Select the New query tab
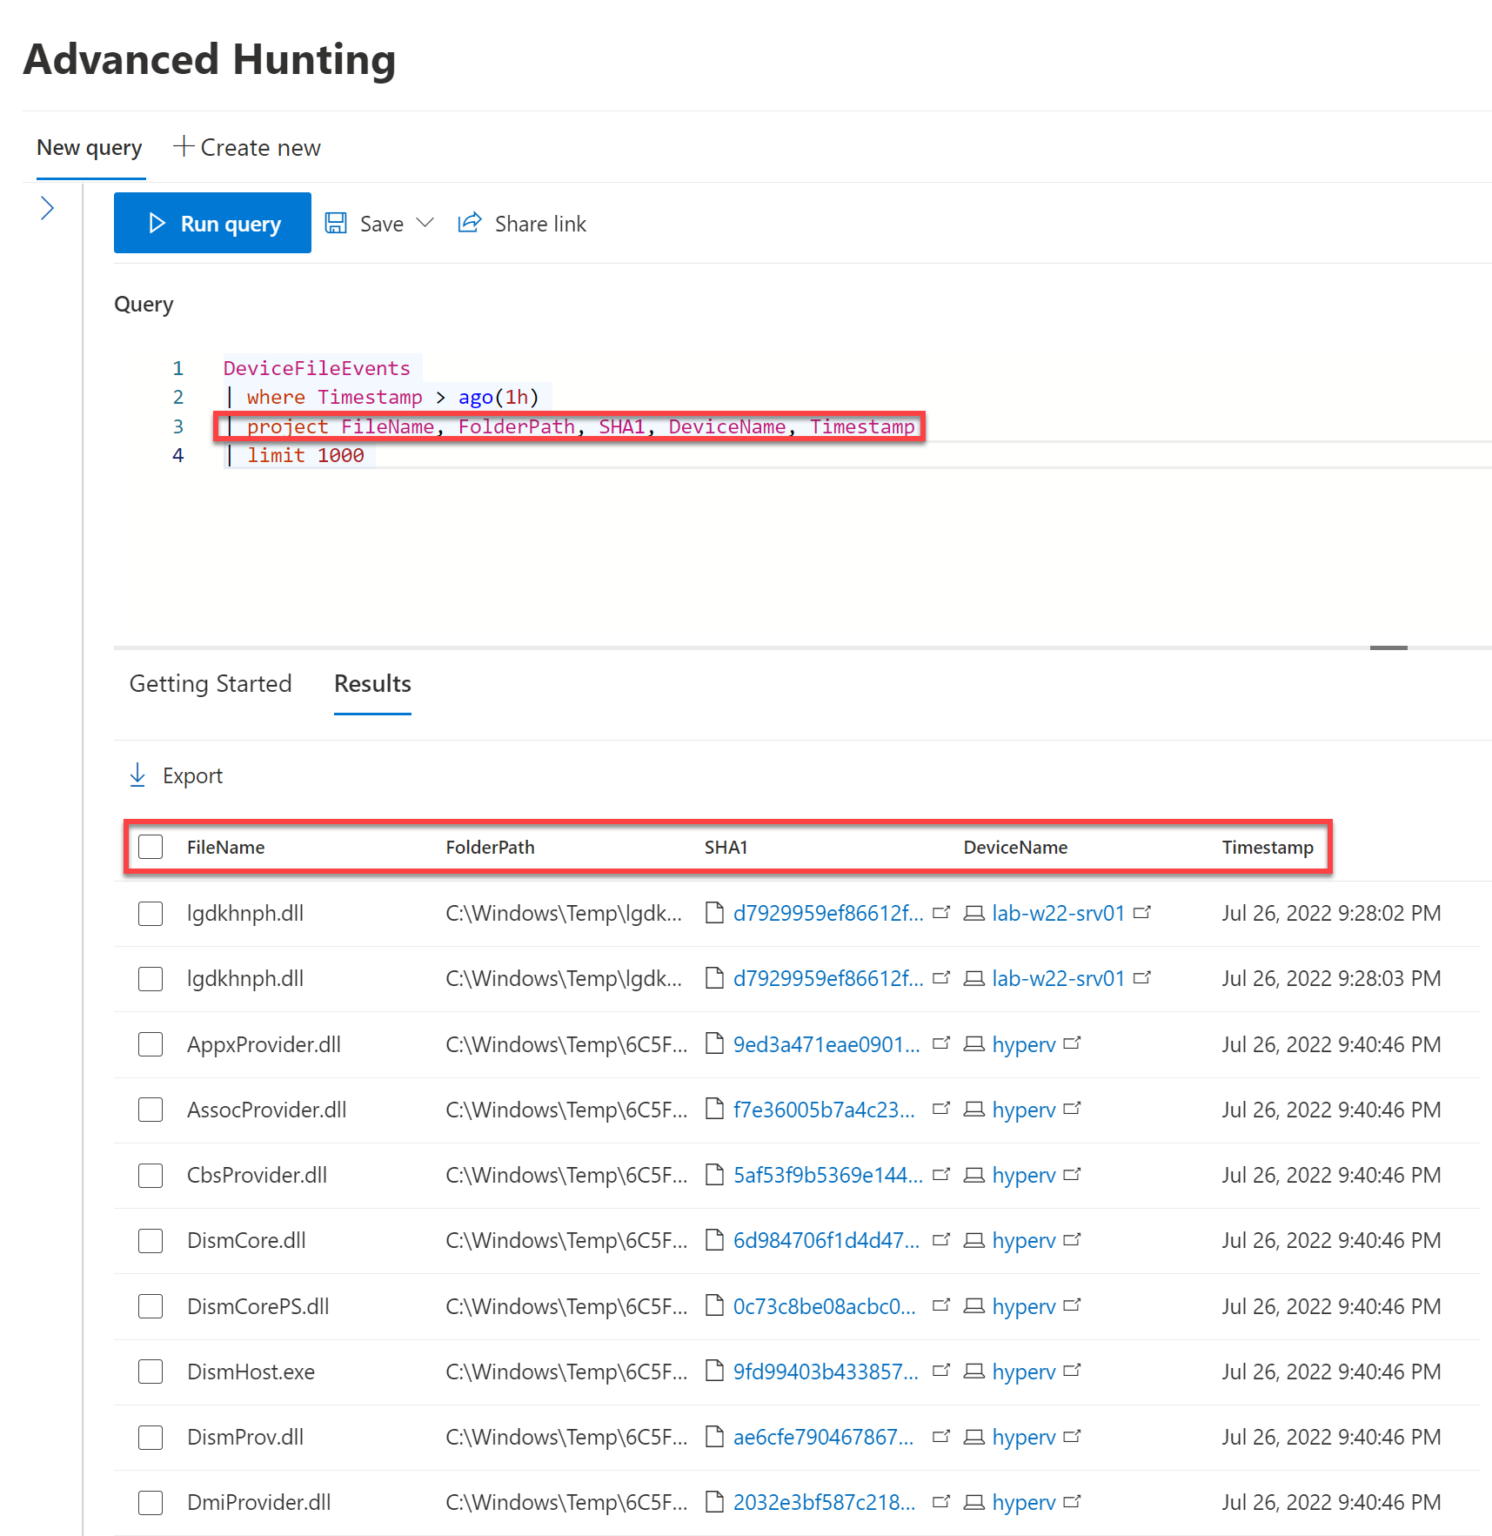The image size is (1492, 1536). coord(89,148)
